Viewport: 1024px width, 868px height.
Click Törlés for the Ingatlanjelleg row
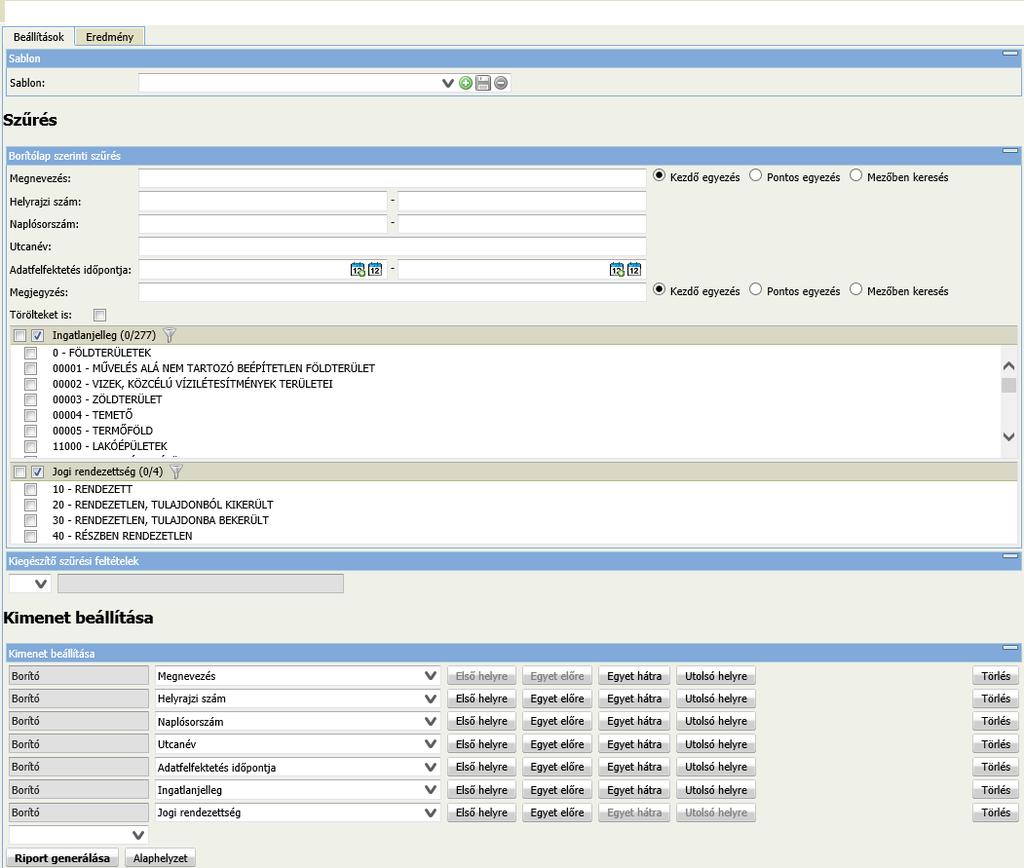pos(995,790)
